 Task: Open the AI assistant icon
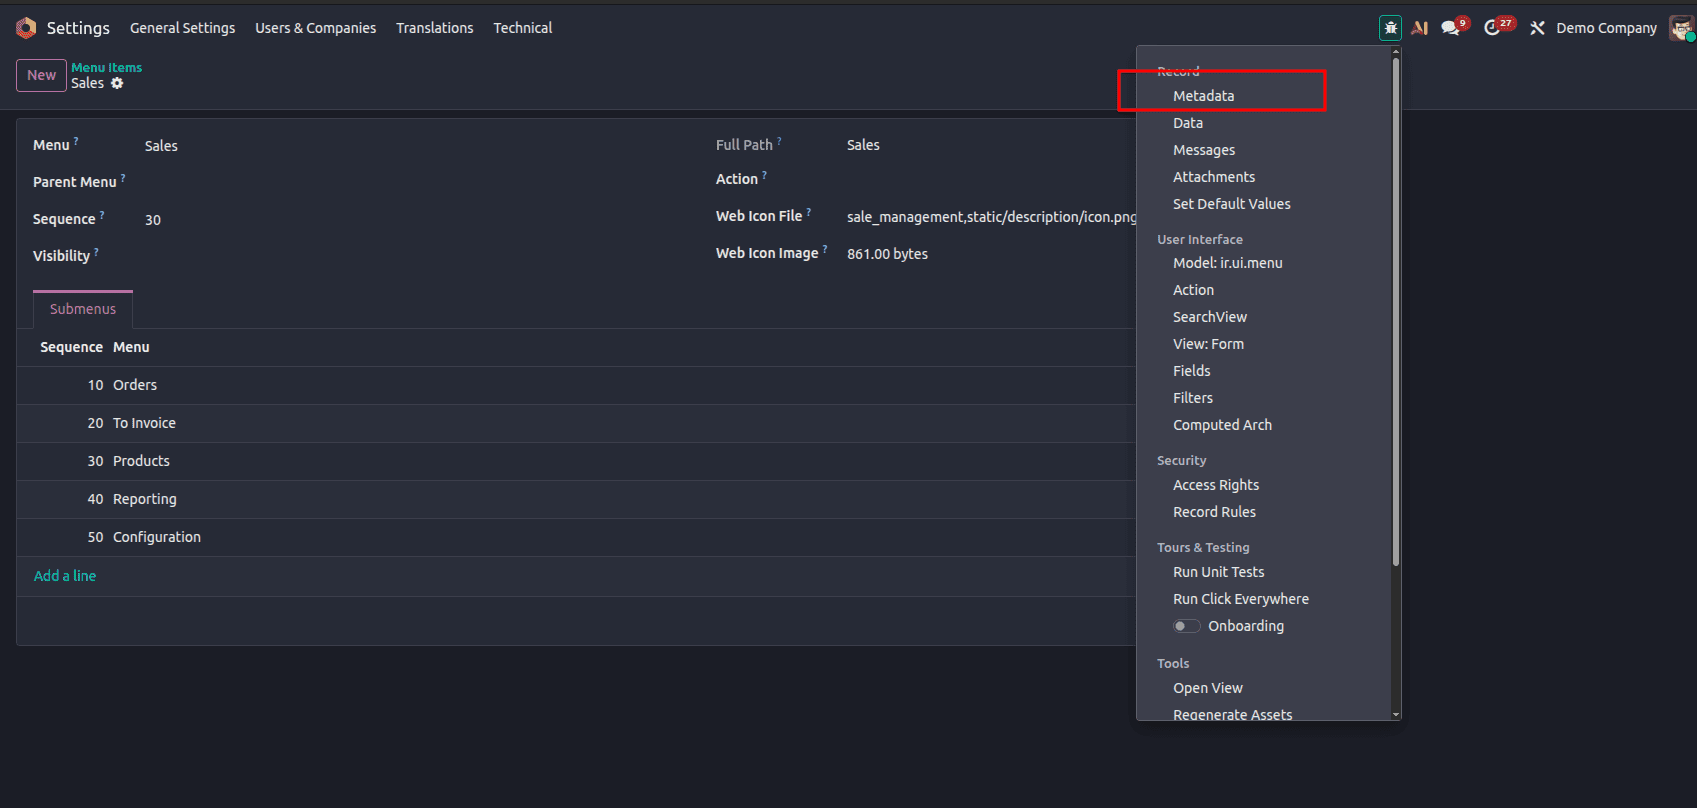[1419, 28]
